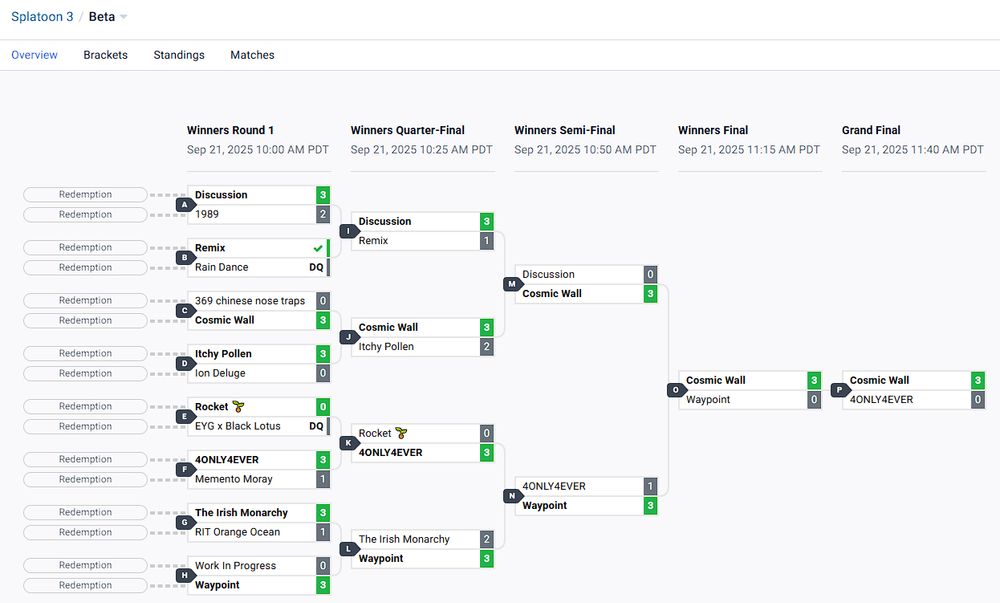The height and width of the screenshot is (603, 1000).
Task: Click the match O badge icon
Action: pyautogui.click(x=675, y=390)
